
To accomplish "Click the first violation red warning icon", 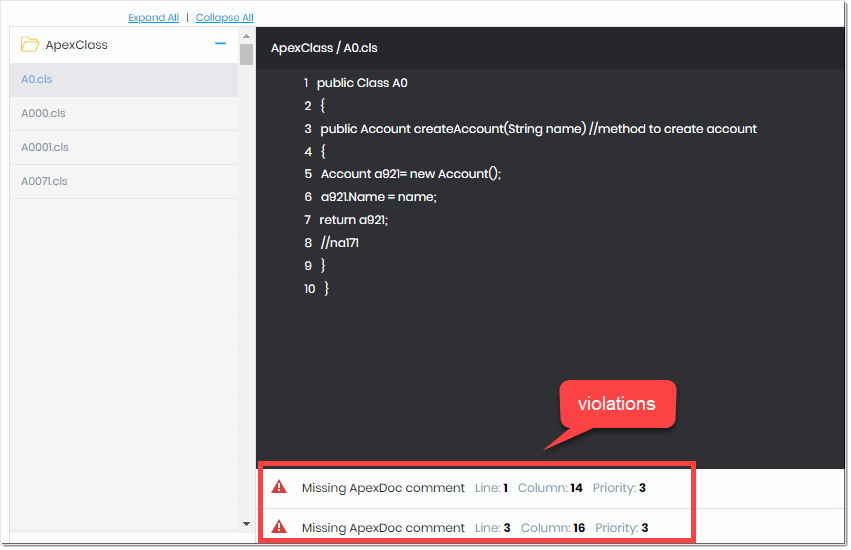I will 280,487.
